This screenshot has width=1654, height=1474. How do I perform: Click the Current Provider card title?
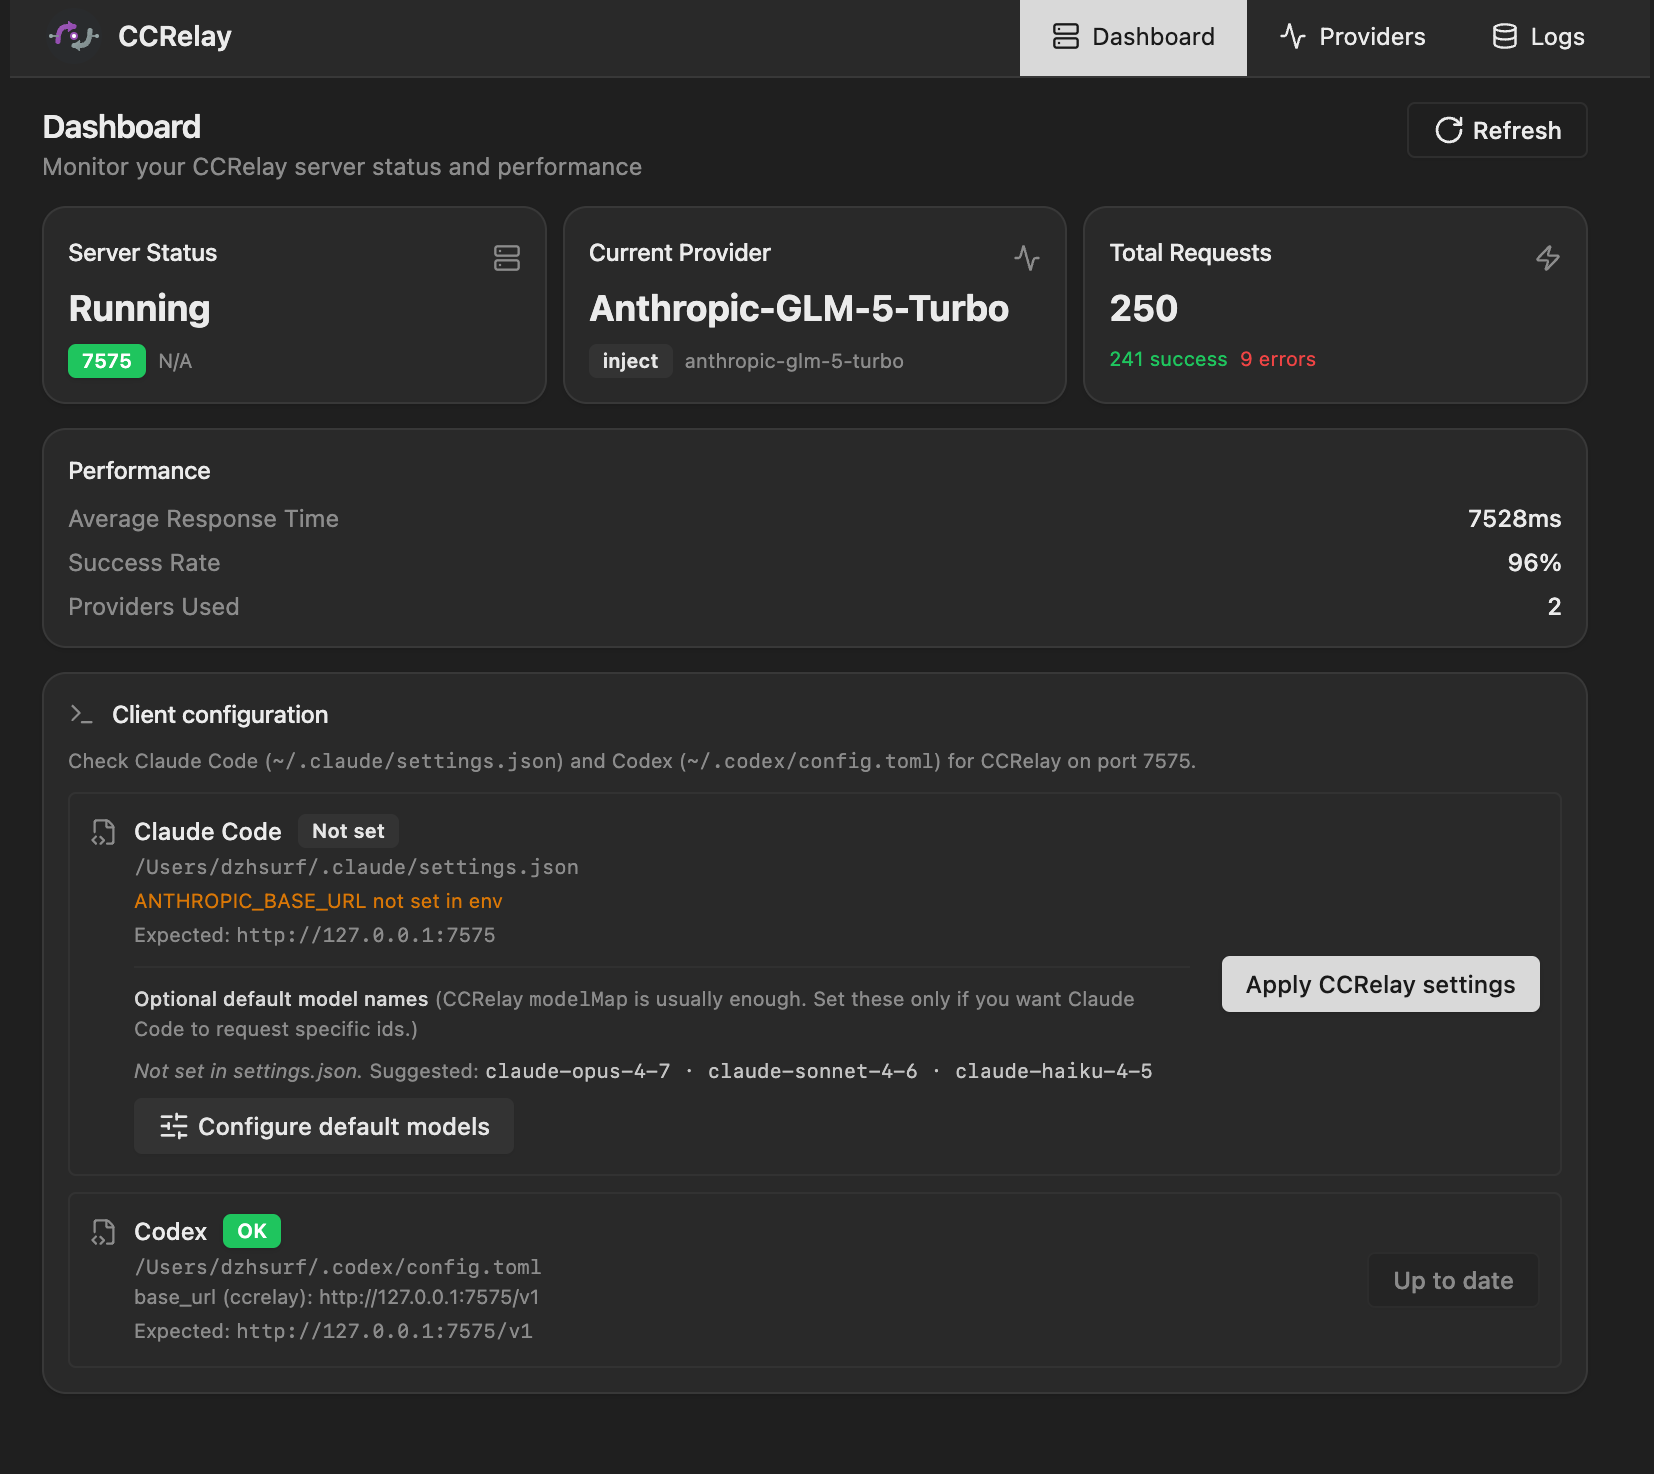point(680,253)
